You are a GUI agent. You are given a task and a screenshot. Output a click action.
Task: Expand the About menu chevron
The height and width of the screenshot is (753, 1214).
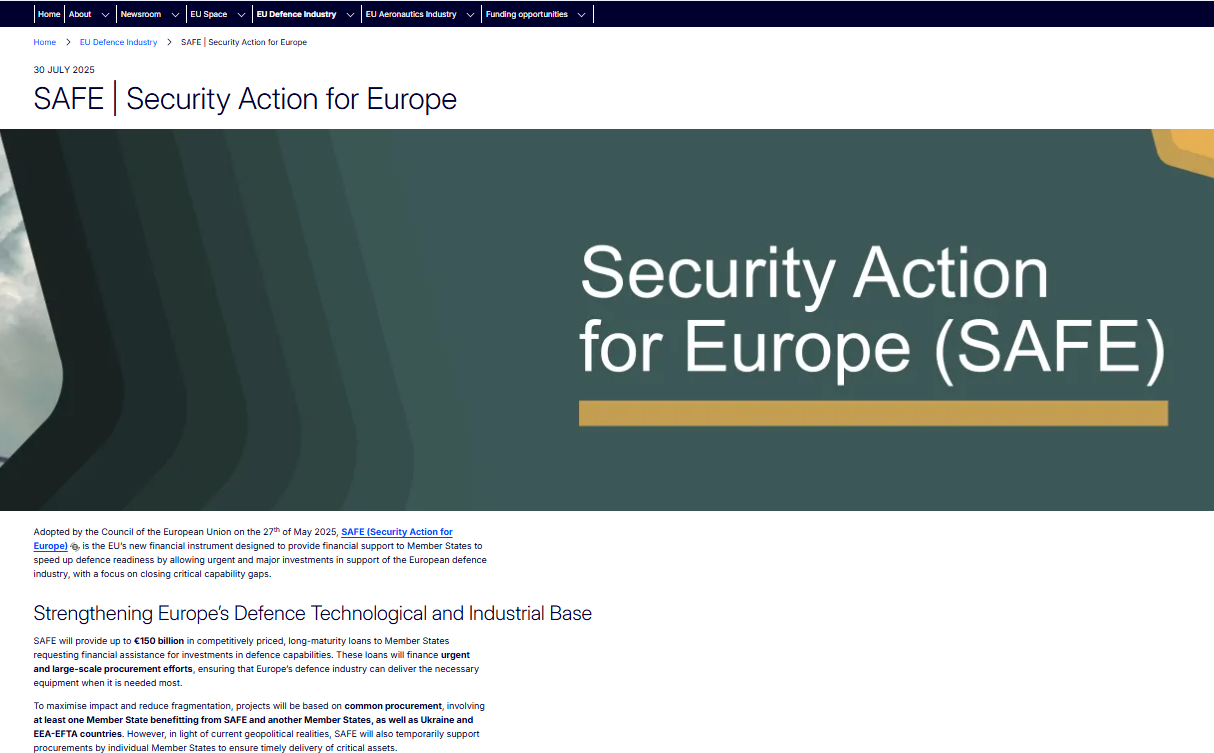(105, 15)
